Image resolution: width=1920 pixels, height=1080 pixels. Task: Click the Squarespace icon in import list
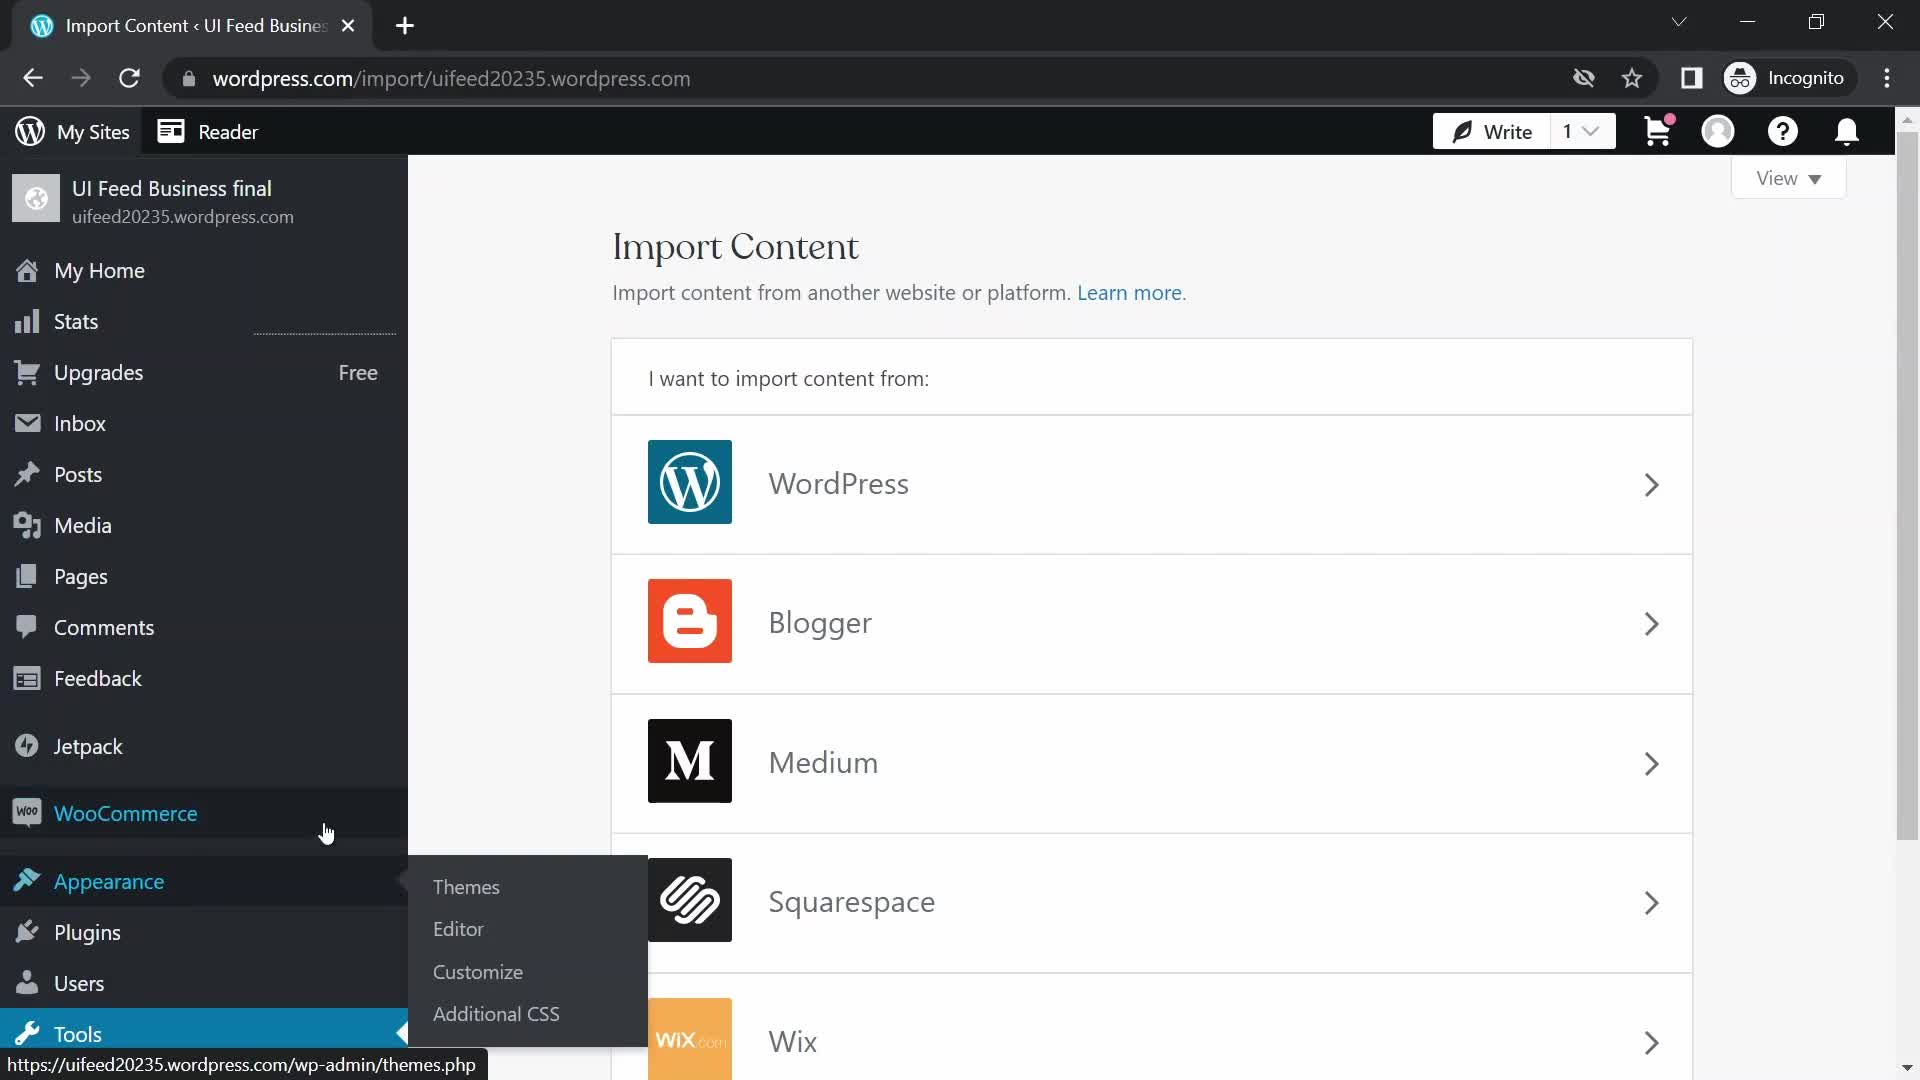690,901
